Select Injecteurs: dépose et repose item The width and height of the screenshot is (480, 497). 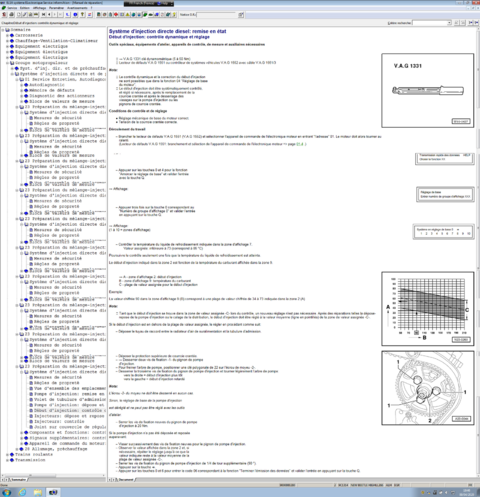click(69, 416)
